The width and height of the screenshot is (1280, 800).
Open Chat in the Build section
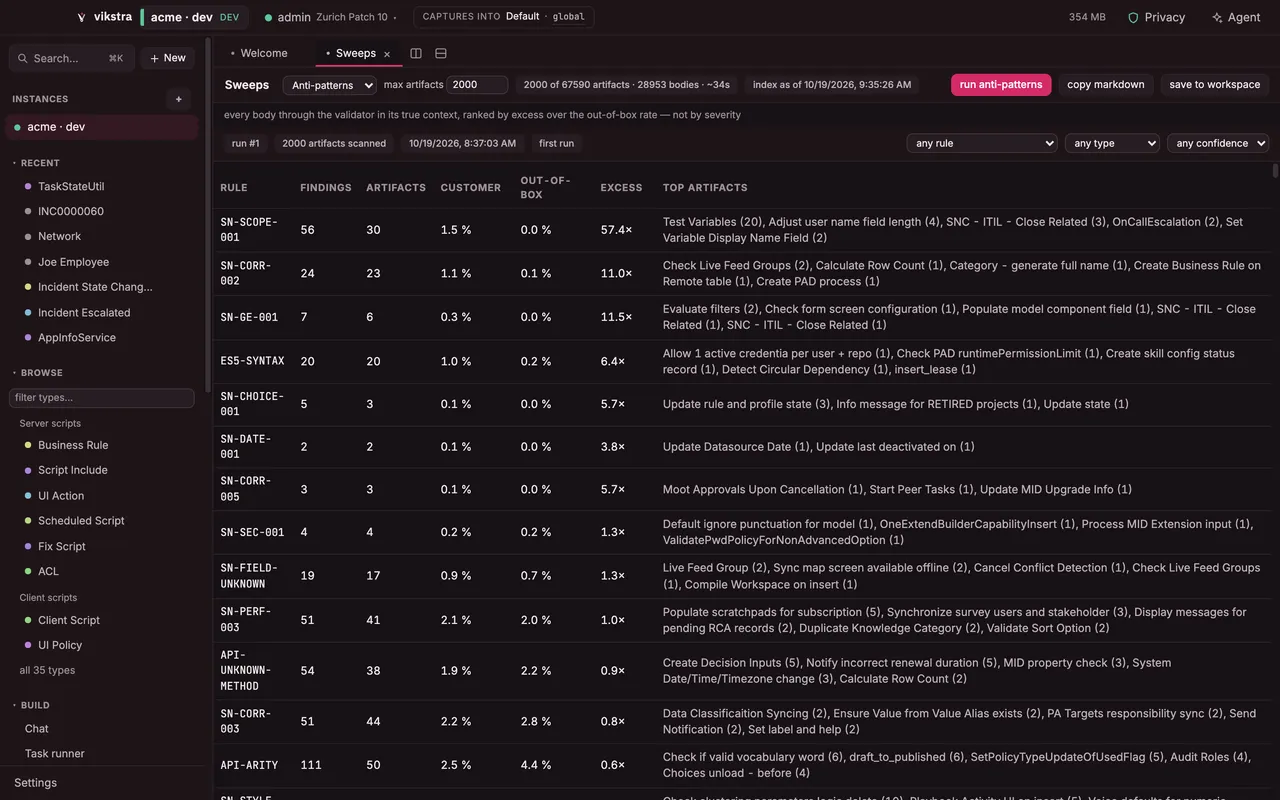(37, 729)
